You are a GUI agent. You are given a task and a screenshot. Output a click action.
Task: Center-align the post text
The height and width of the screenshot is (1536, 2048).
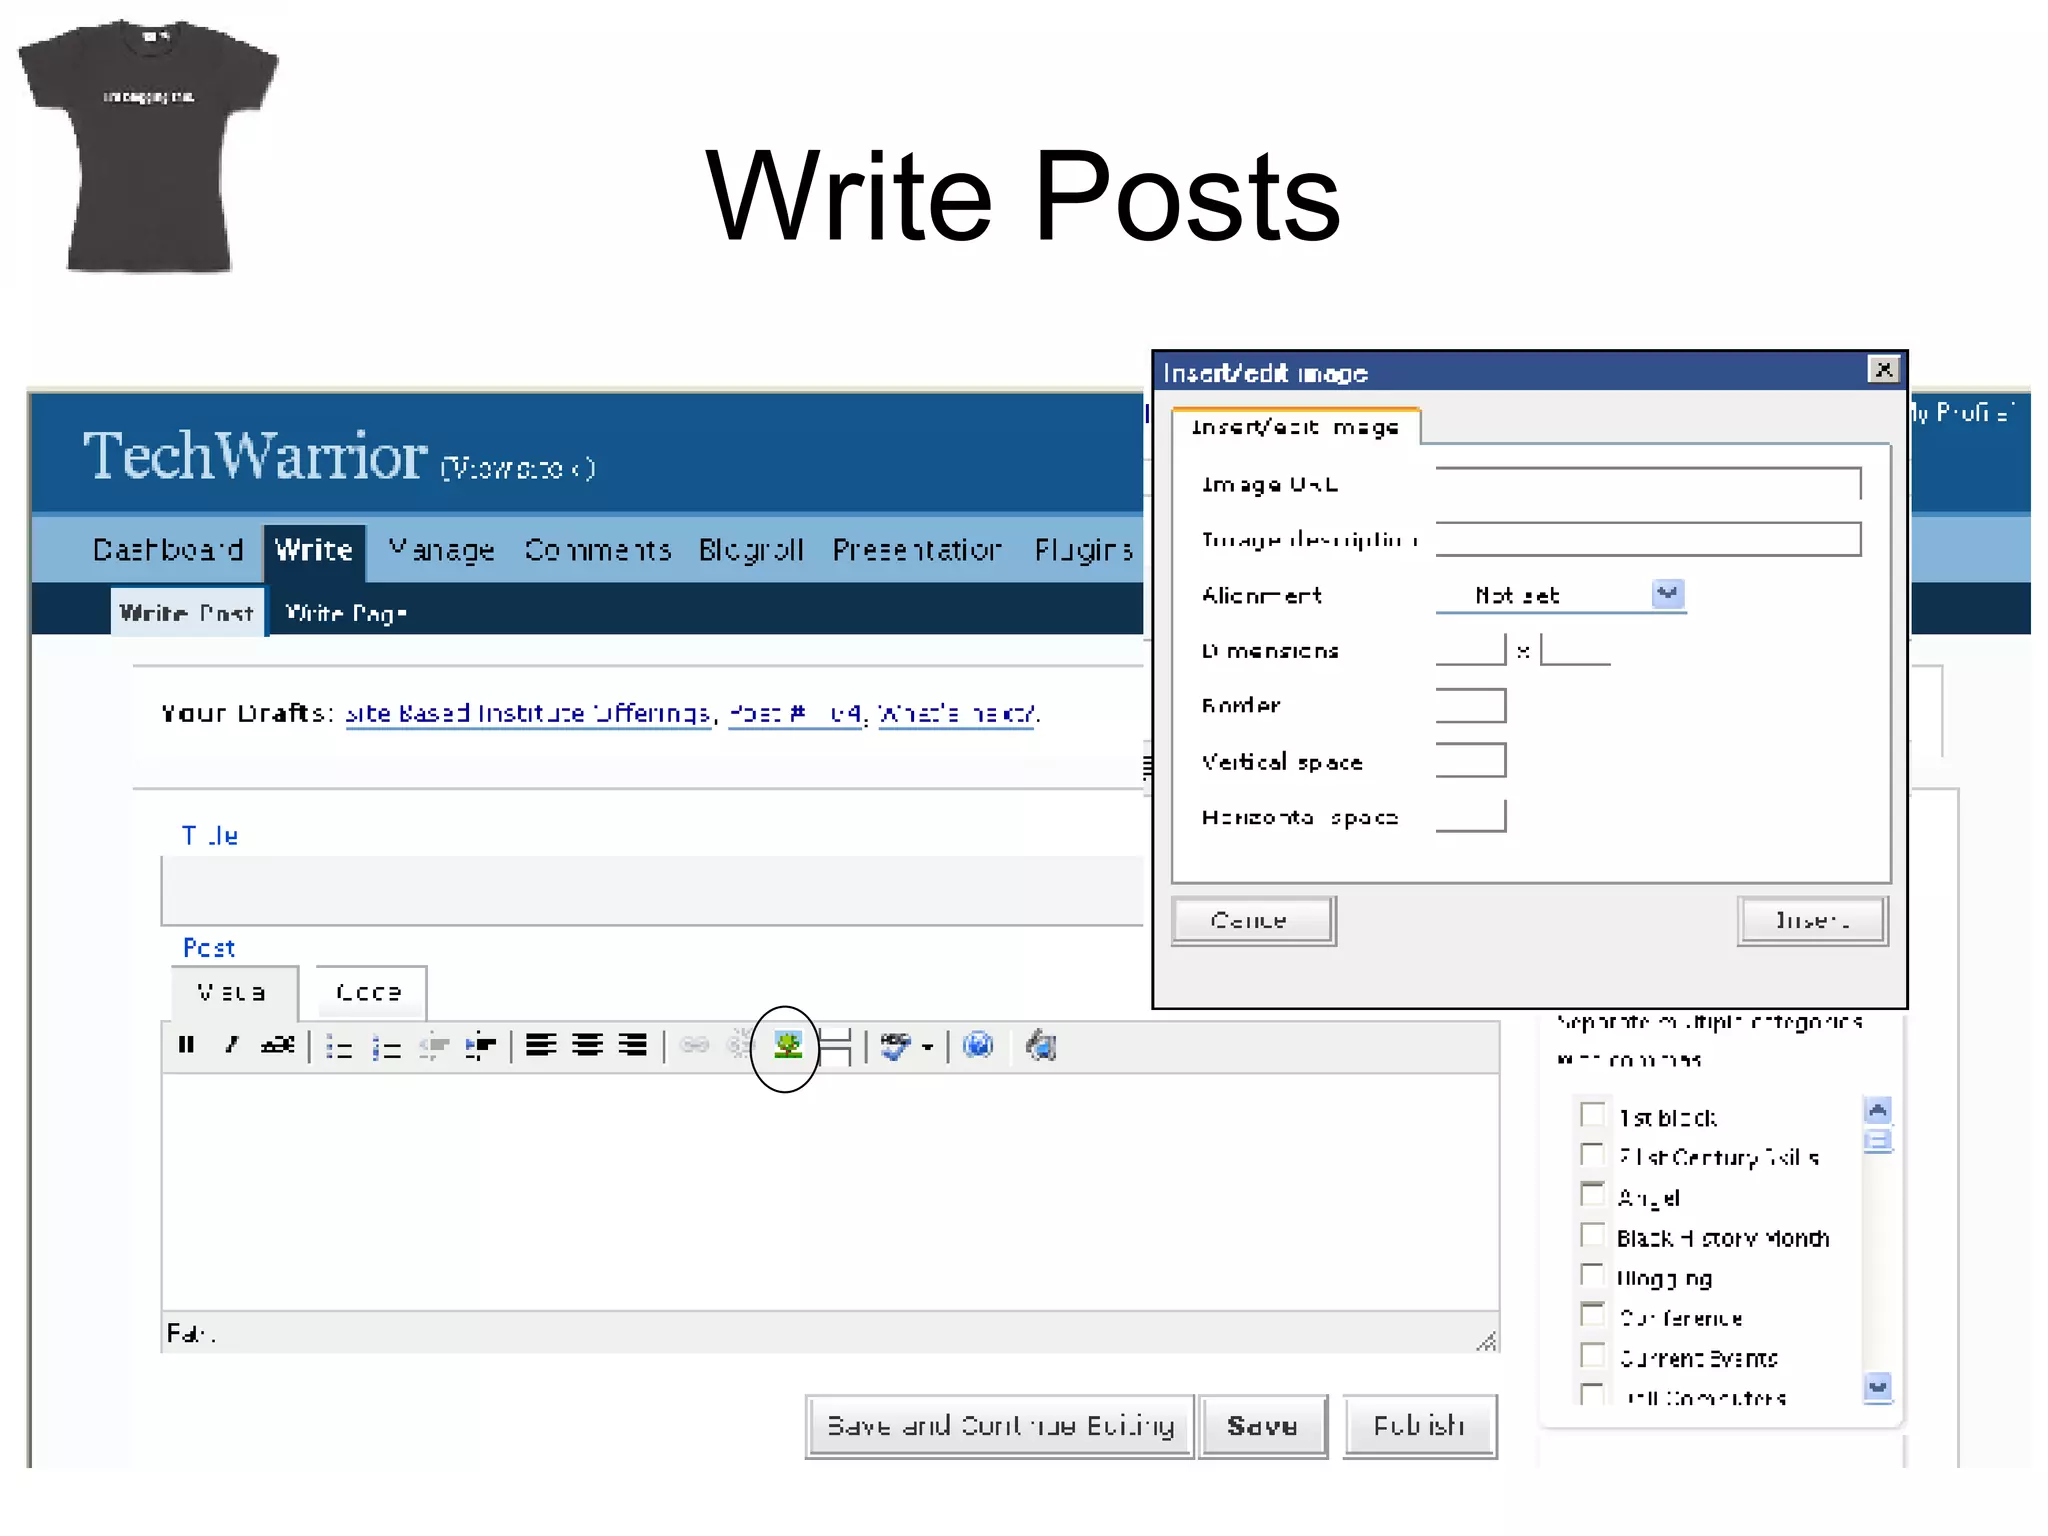(587, 1046)
